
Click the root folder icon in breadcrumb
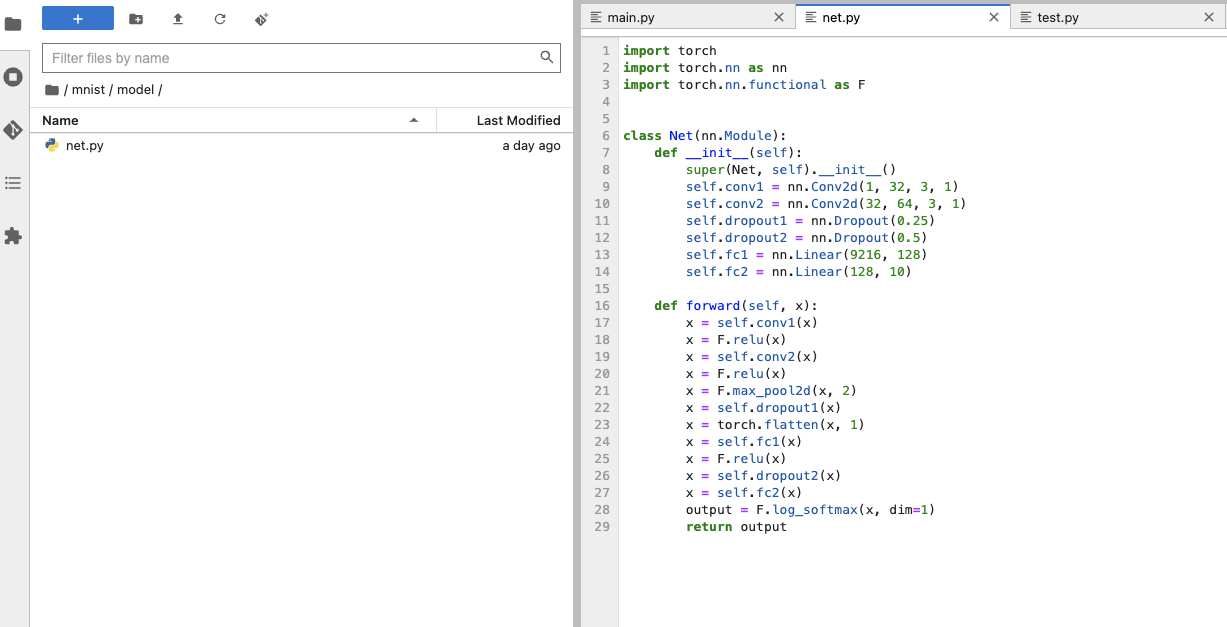(x=52, y=90)
